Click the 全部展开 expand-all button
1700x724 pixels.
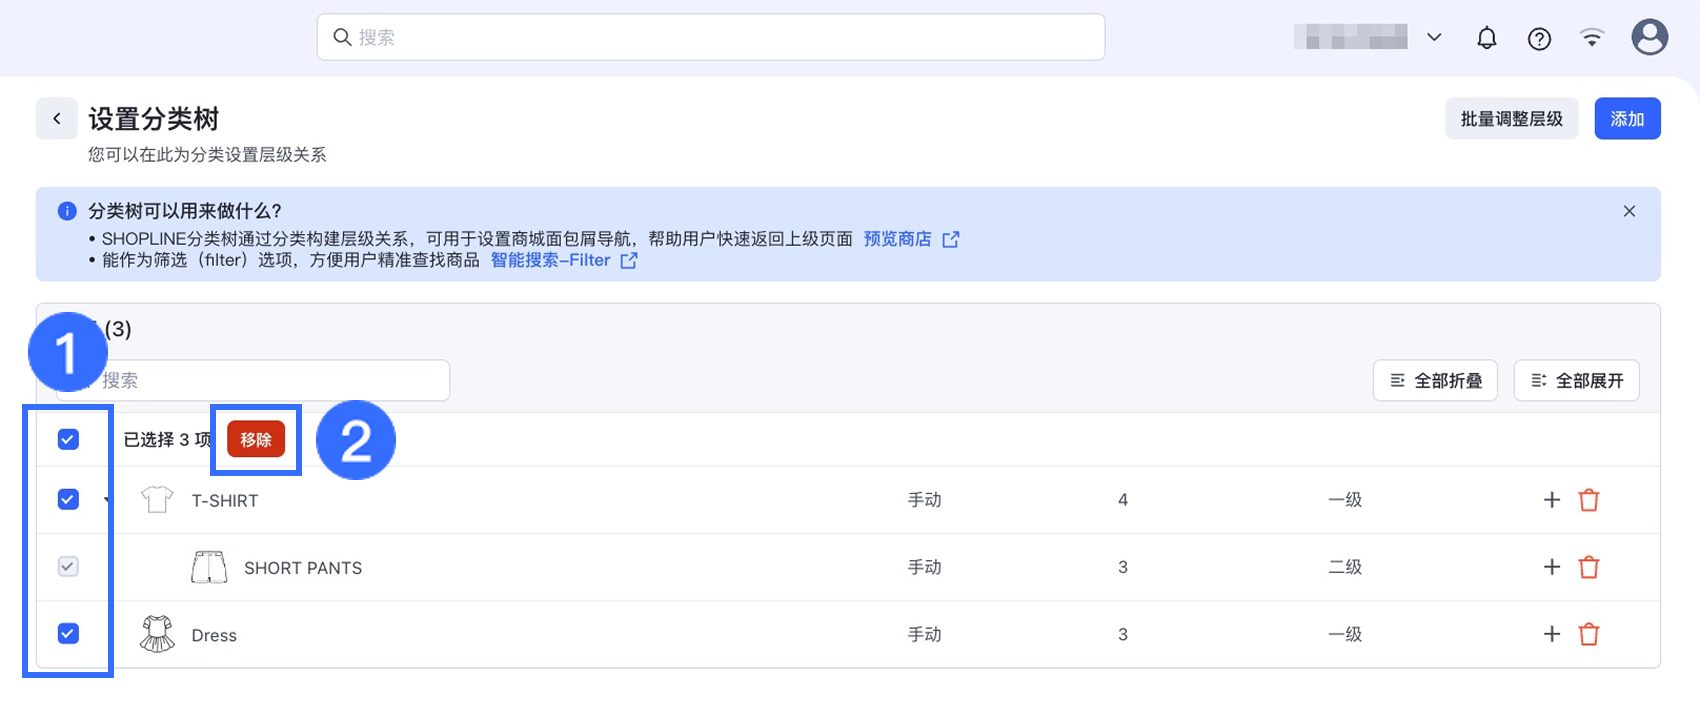pyautogui.click(x=1577, y=380)
